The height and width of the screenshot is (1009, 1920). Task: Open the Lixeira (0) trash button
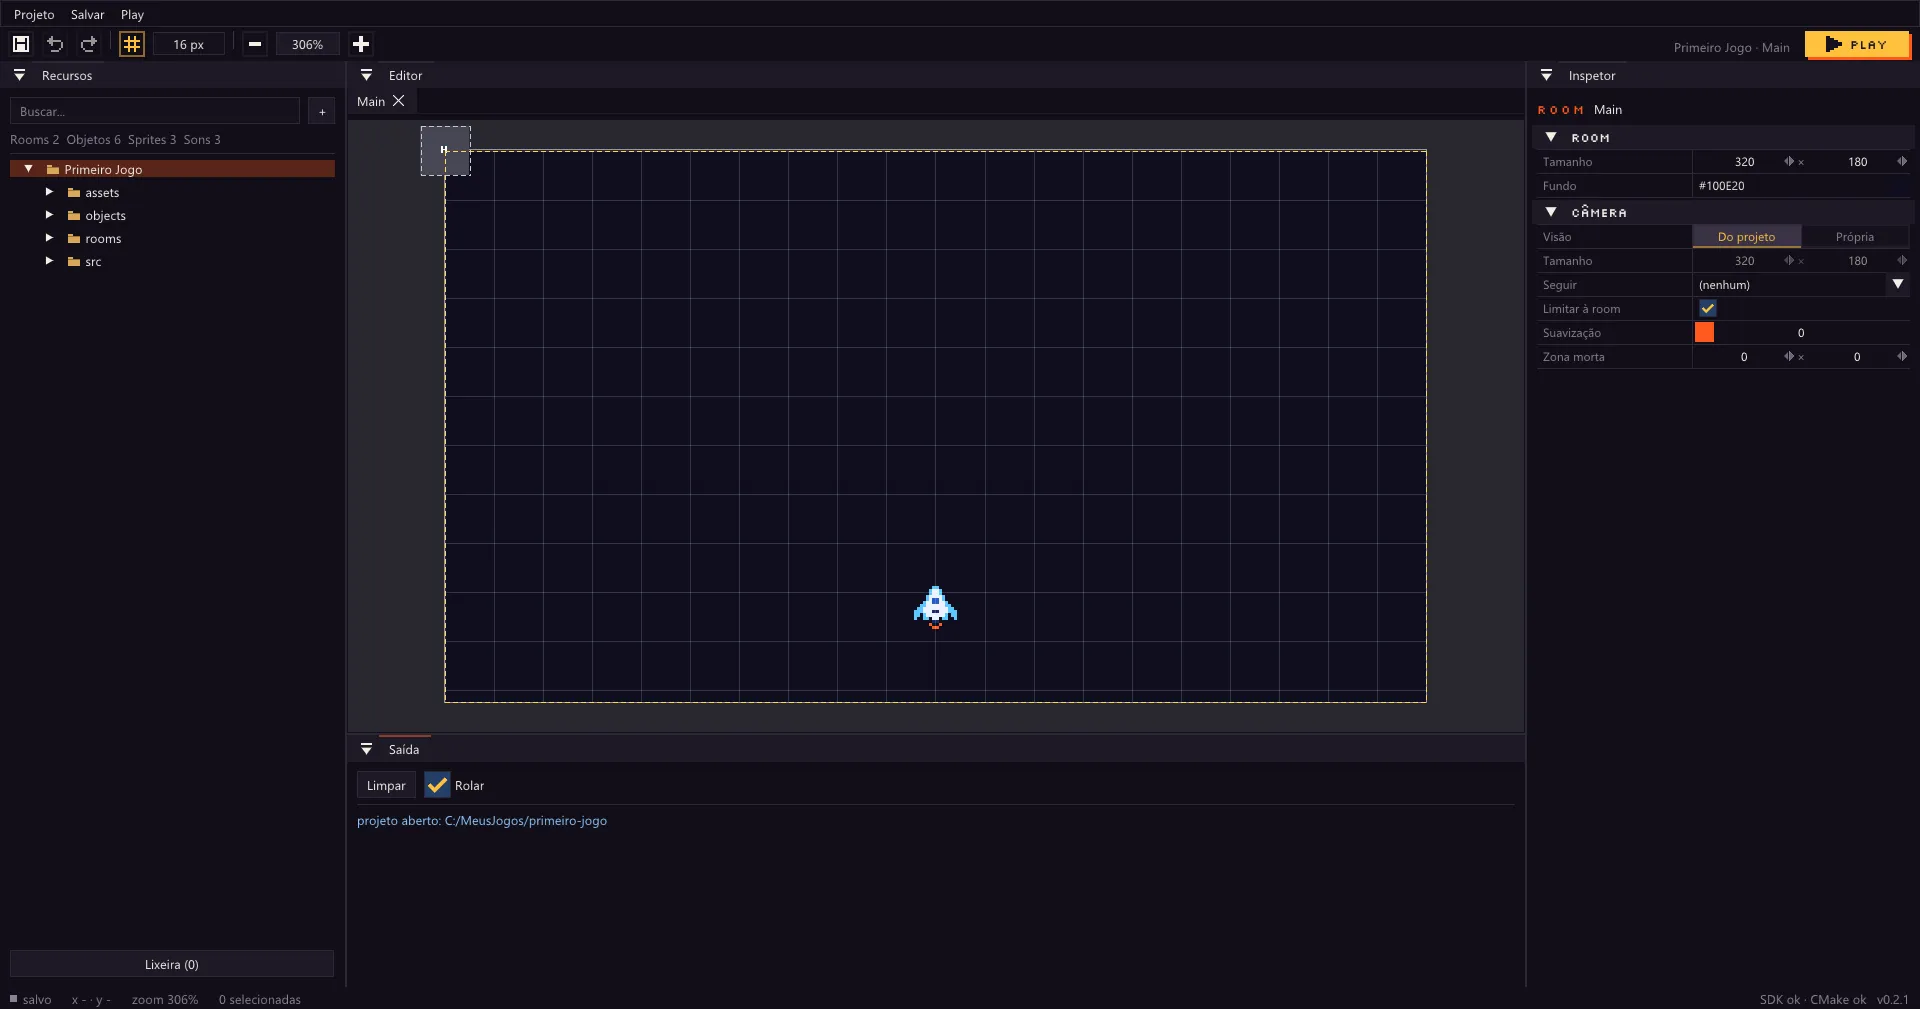[x=171, y=964]
